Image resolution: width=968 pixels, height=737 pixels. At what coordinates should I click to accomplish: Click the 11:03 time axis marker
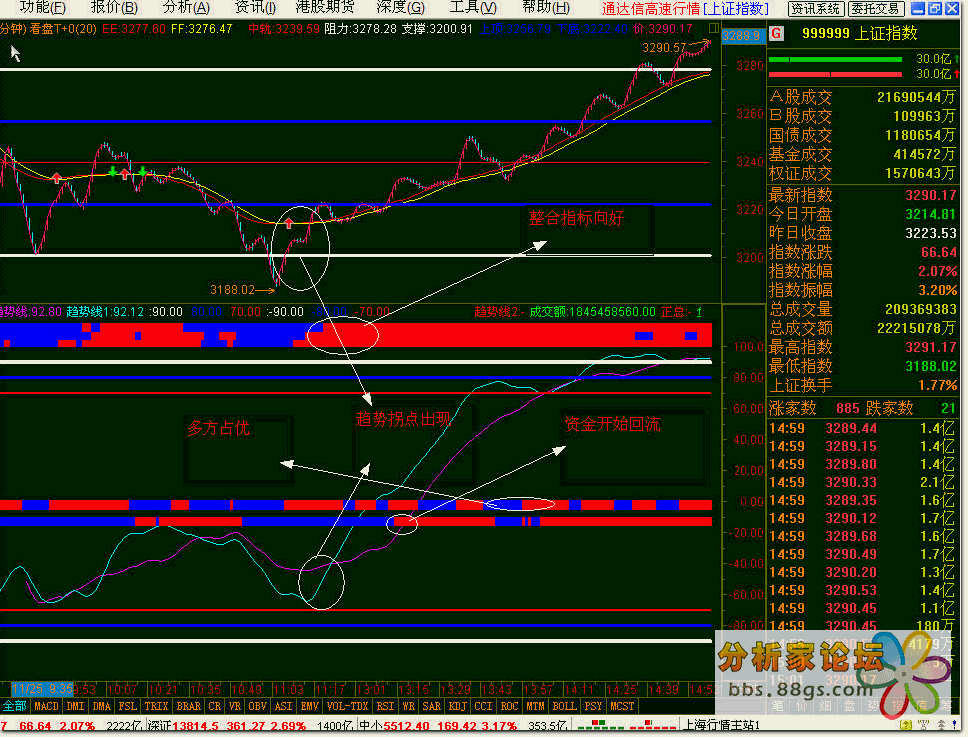click(288, 689)
